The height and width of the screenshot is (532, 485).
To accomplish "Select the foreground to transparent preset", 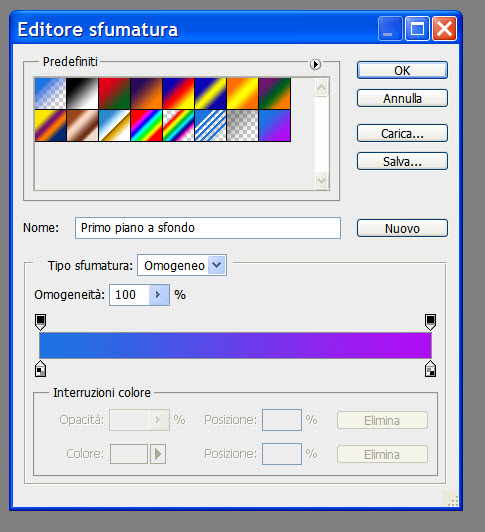I will pyautogui.click(x=51, y=94).
